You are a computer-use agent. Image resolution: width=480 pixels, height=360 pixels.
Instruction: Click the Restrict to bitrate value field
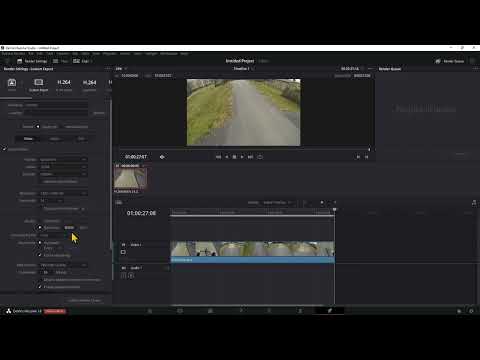(69, 228)
